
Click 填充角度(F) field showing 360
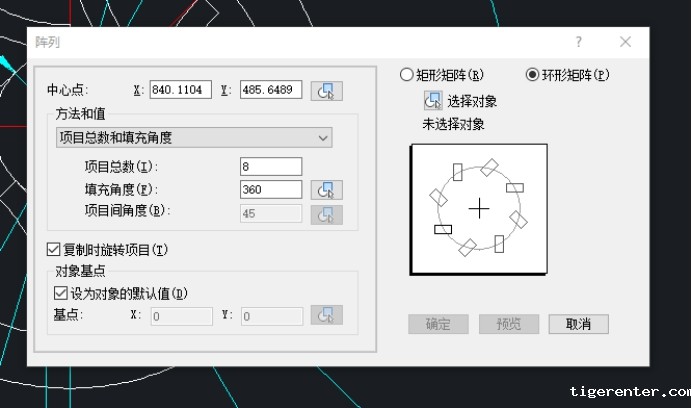[271, 189]
